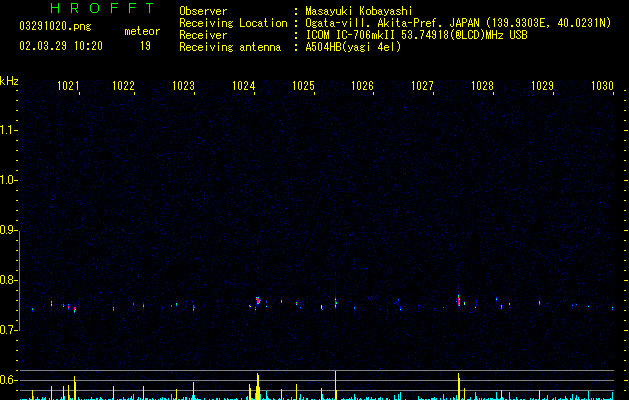The height and width of the screenshot is (400, 629).
Task: Select the filename 03291020.png
Action: [x=55, y=26]
